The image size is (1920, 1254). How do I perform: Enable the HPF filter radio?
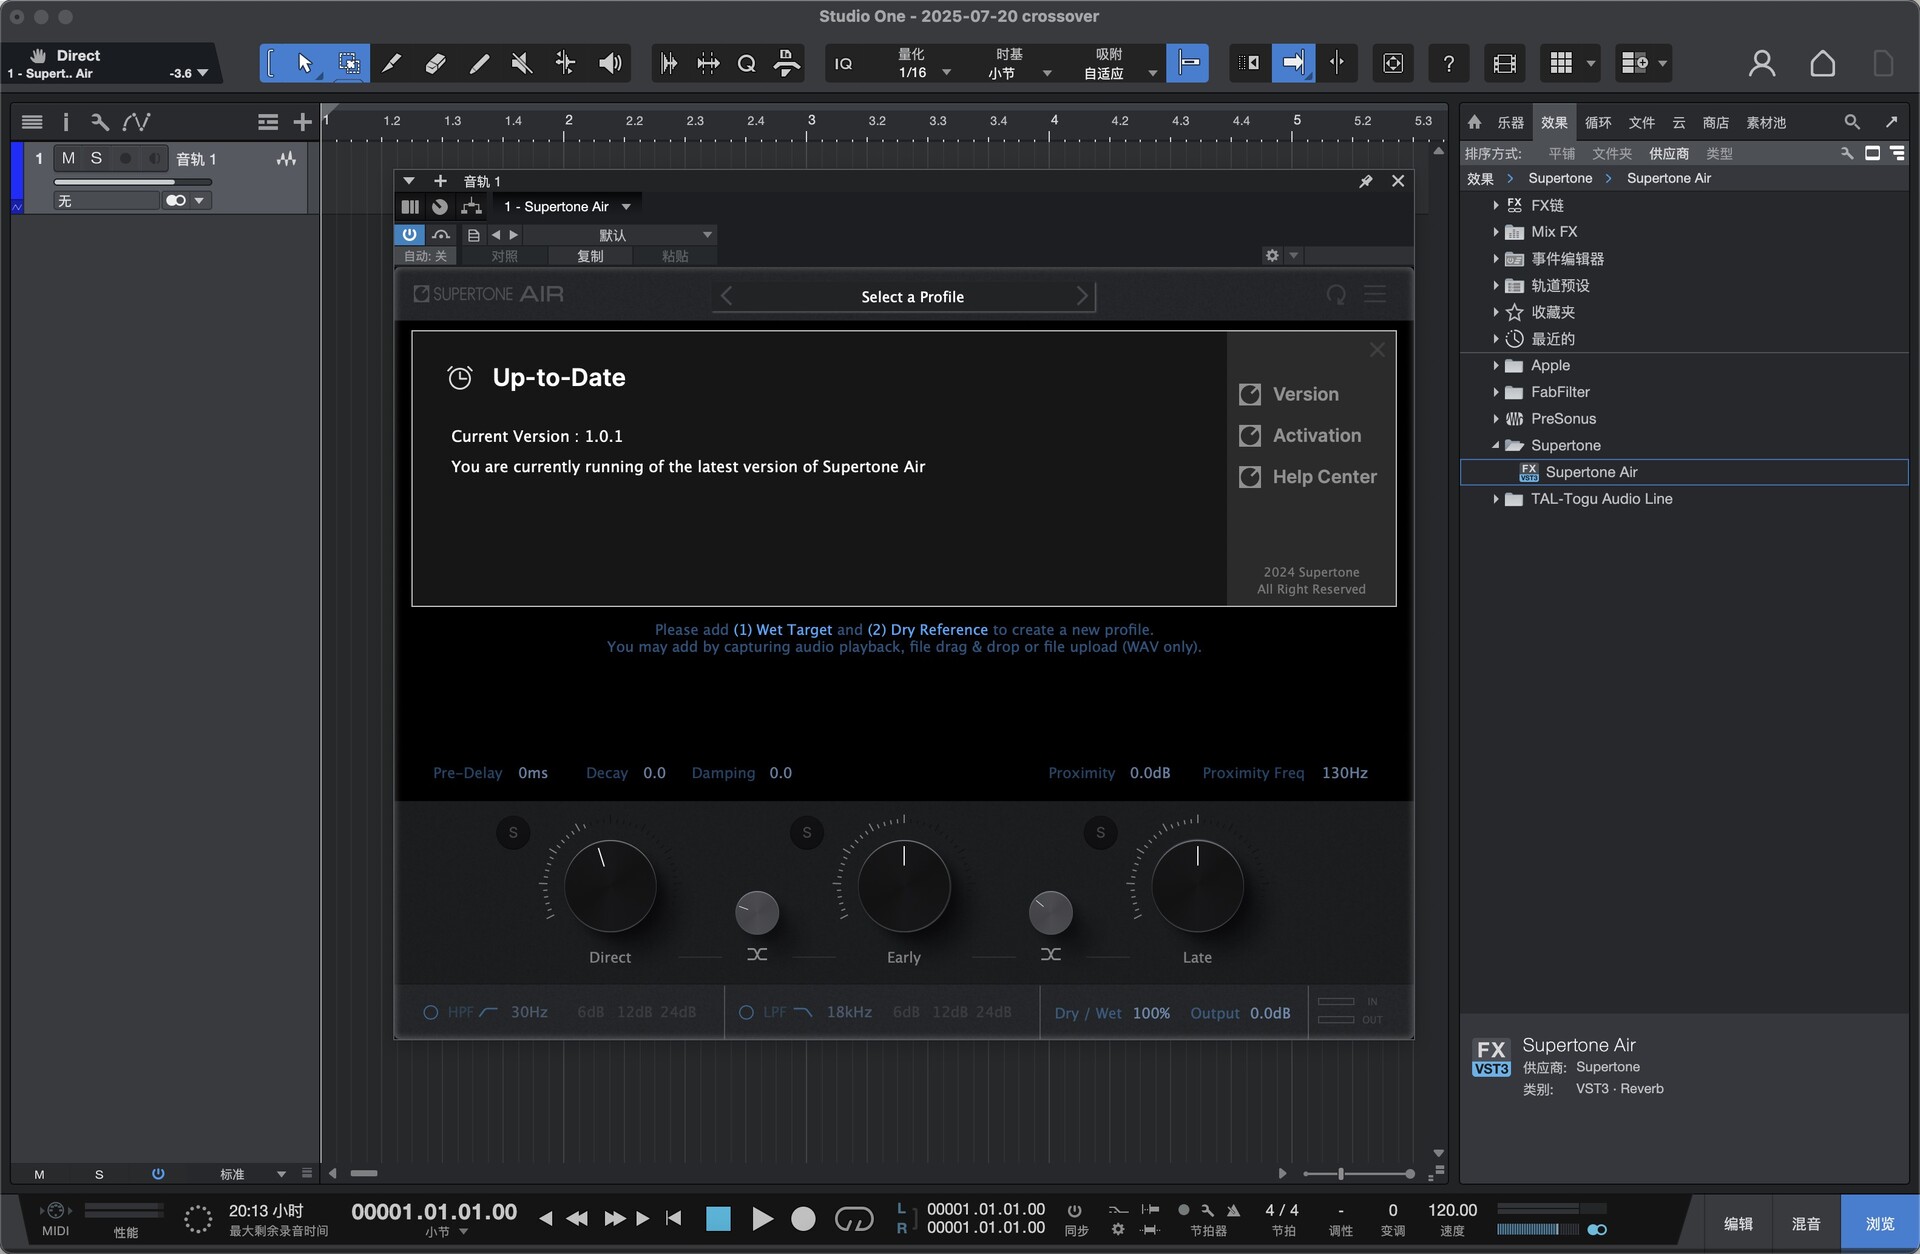(431, 1012)
